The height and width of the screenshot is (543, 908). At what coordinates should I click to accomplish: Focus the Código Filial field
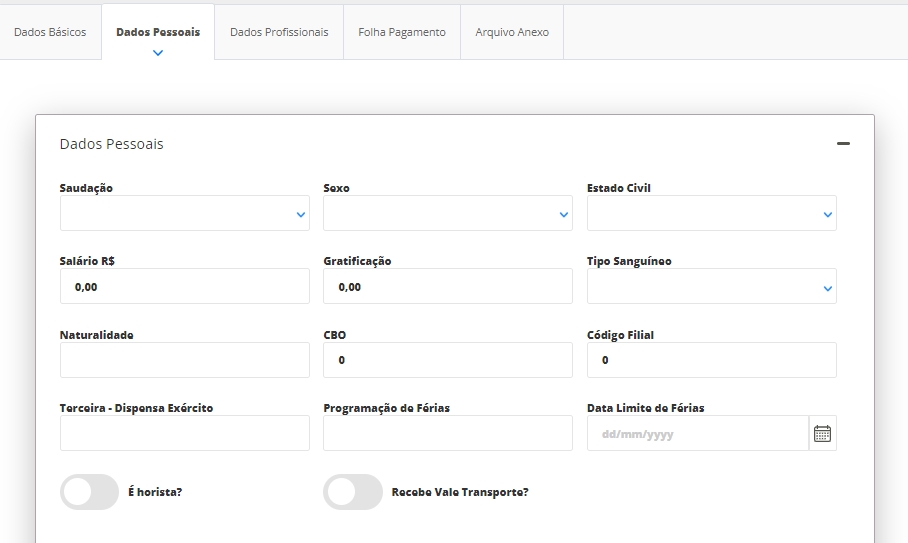pos(711,360)
